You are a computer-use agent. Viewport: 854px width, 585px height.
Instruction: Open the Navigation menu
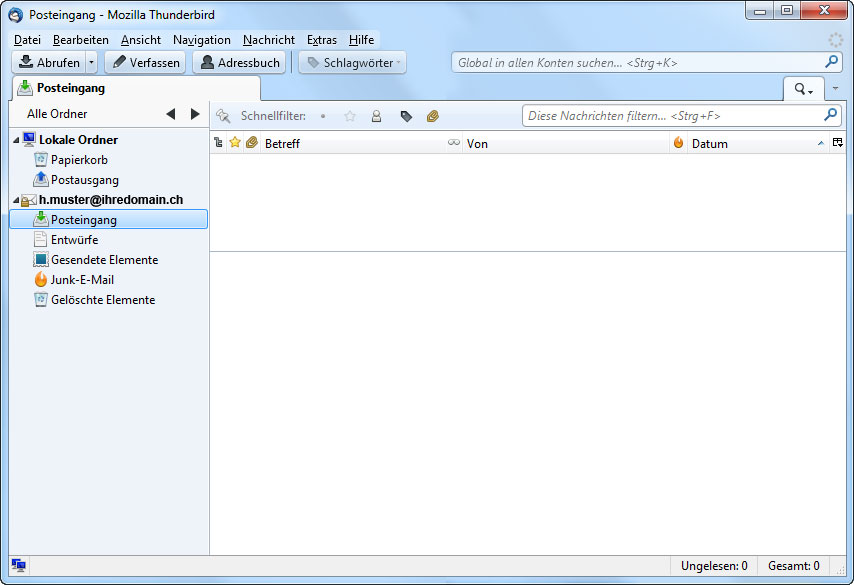202,40
